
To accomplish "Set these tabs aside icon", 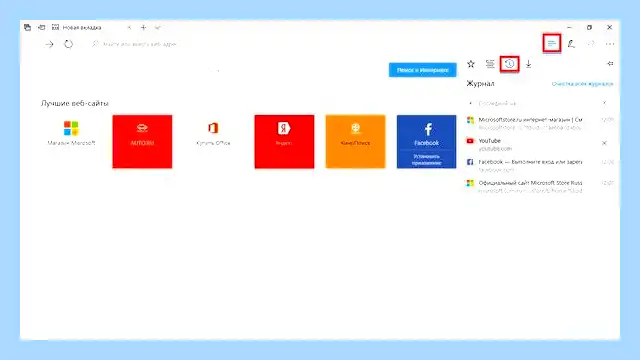I will pyautogui.click(x=41, y=27).
